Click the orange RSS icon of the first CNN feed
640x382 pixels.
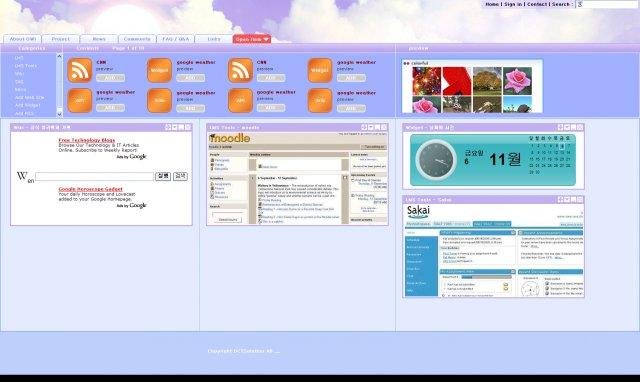pyautogui.click(x=79, y=70)
